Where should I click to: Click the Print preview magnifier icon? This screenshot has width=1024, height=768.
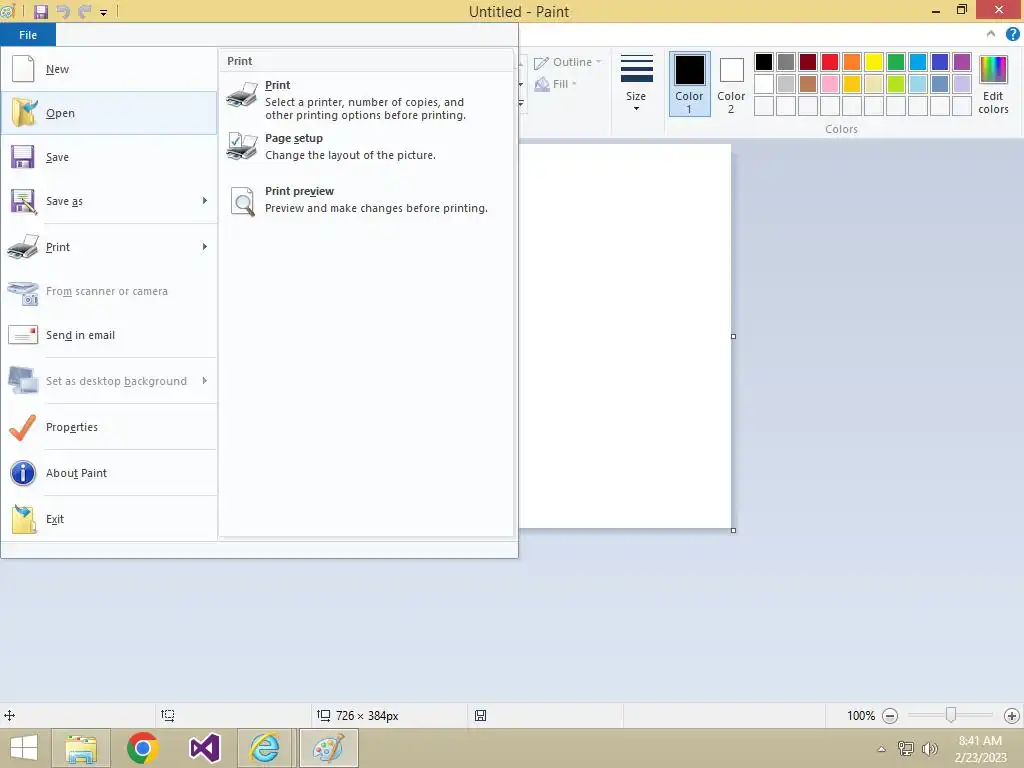click(242, 200)
